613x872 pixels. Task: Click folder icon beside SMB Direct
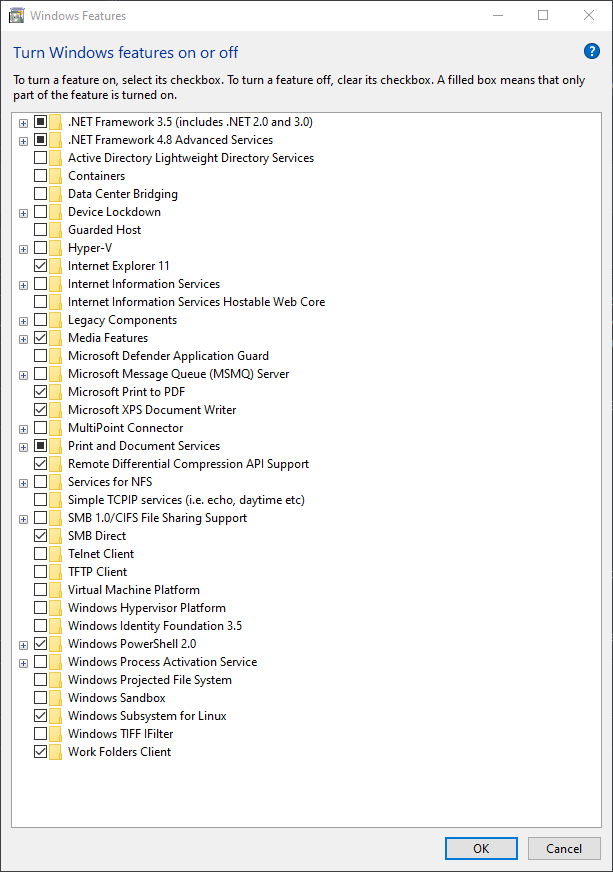(x=55, y=536)
